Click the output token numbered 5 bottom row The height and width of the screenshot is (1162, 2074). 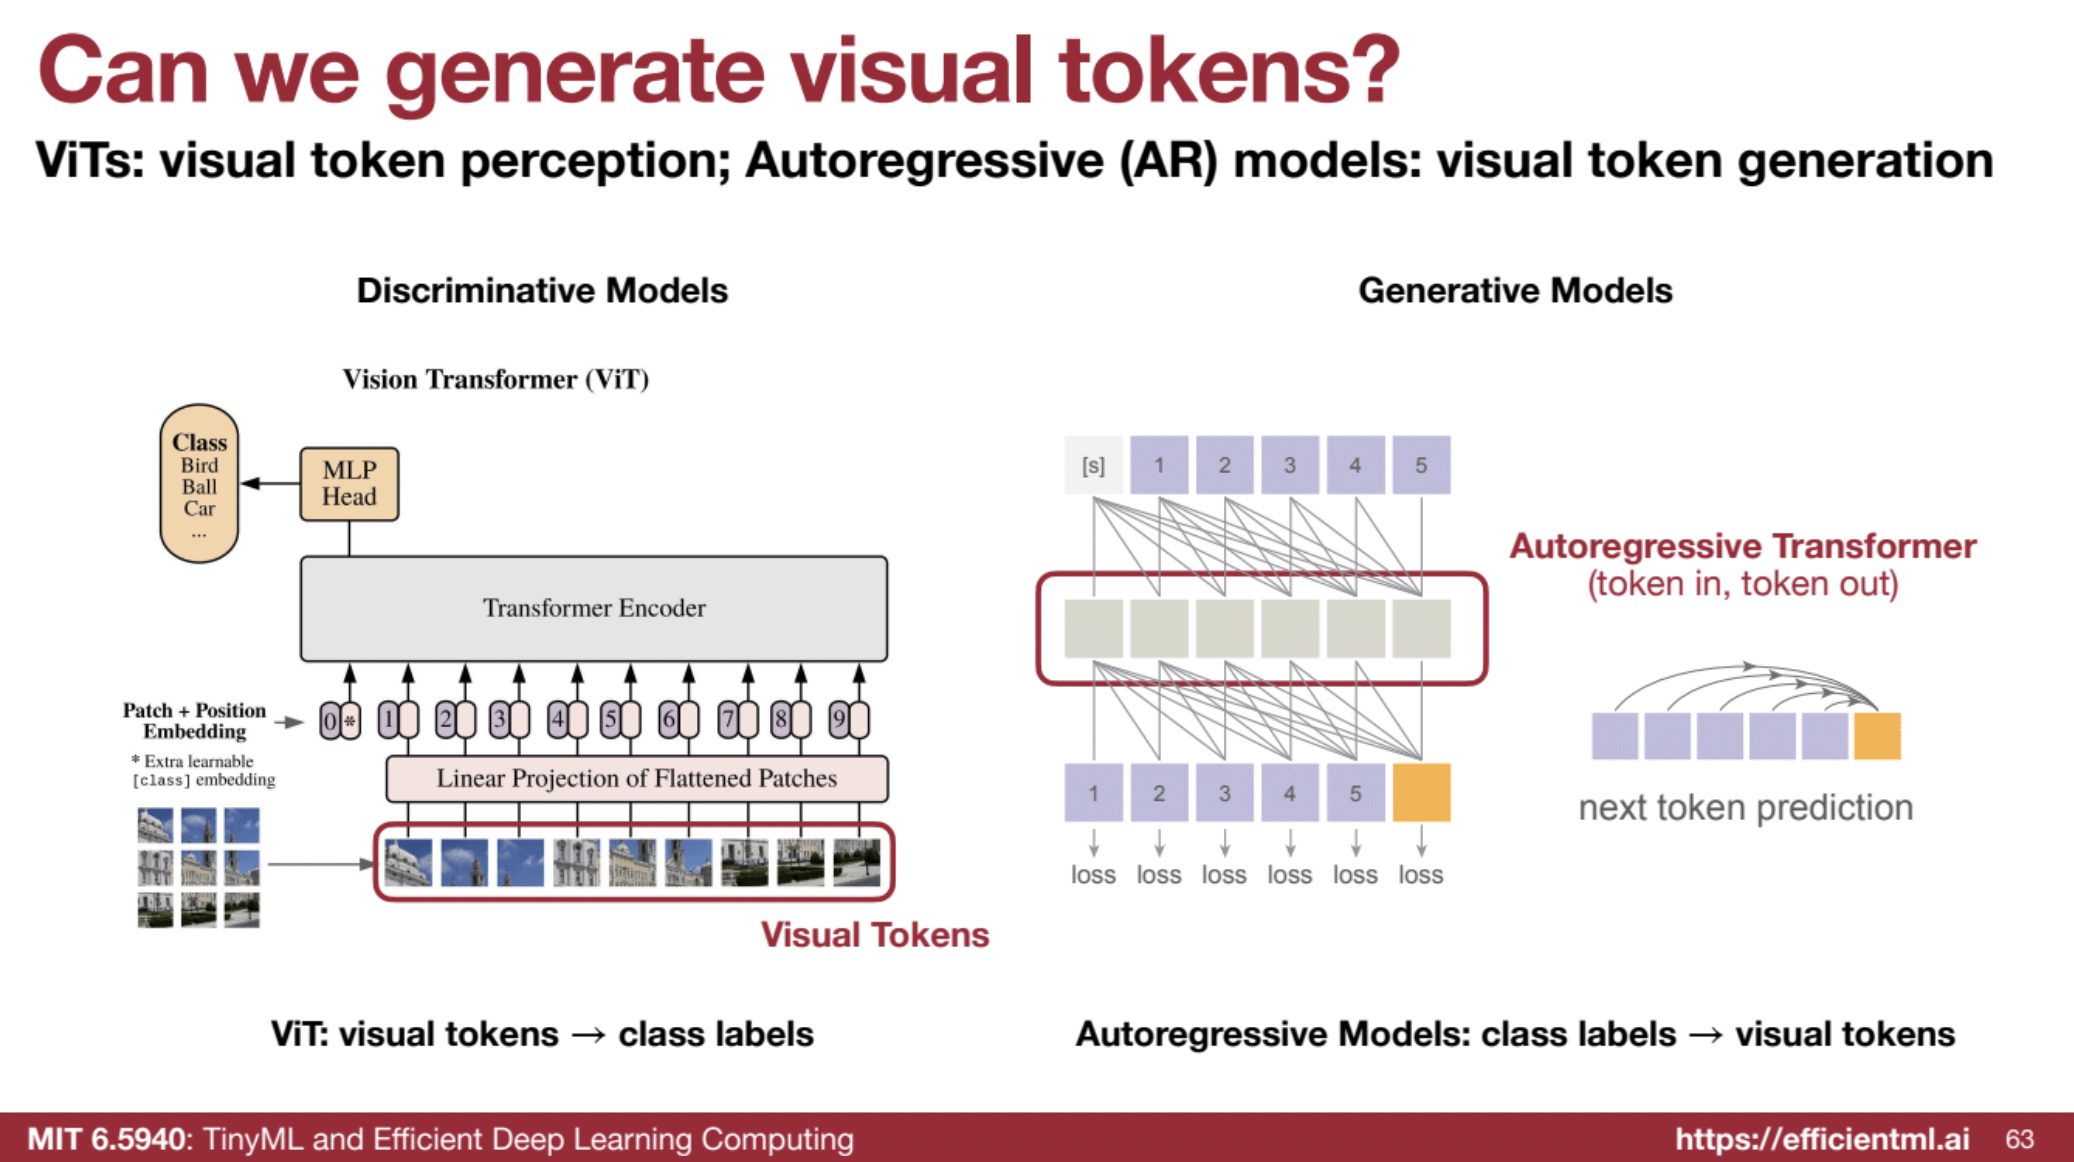coord(1355,793)
